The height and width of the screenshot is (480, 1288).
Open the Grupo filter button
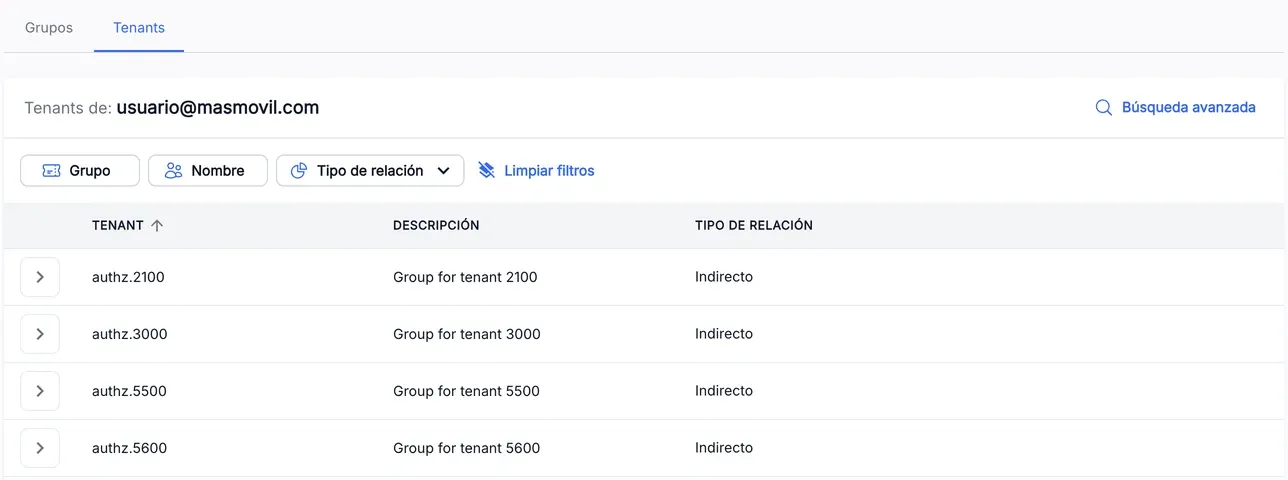79,170
